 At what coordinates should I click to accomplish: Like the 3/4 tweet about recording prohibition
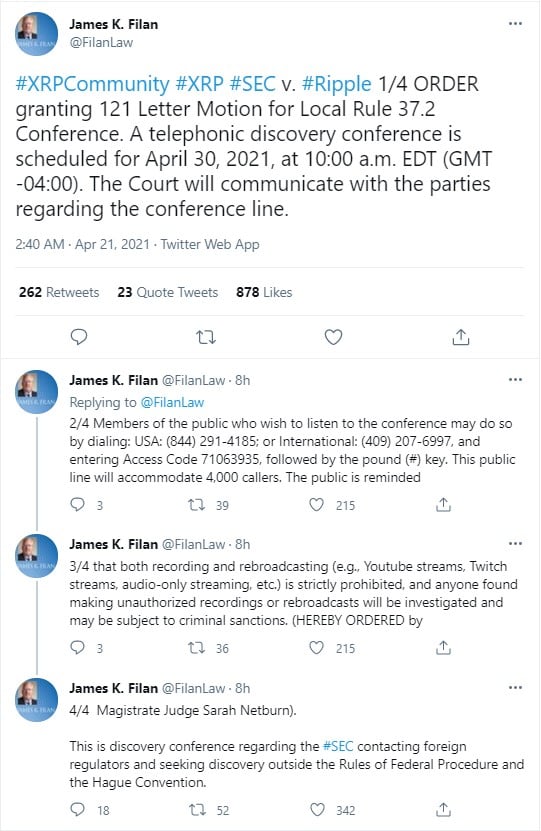point(316,647)
